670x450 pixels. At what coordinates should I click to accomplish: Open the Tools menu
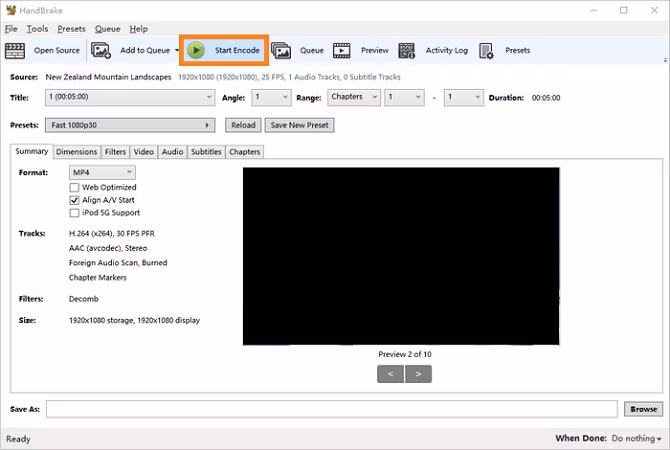pyautogui.click(x=38, y=29)
